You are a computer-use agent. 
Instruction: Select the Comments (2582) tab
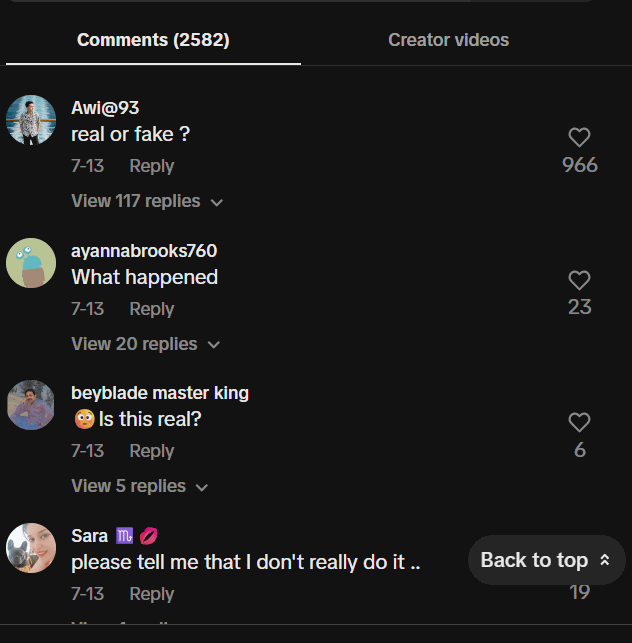coord(153,40)
